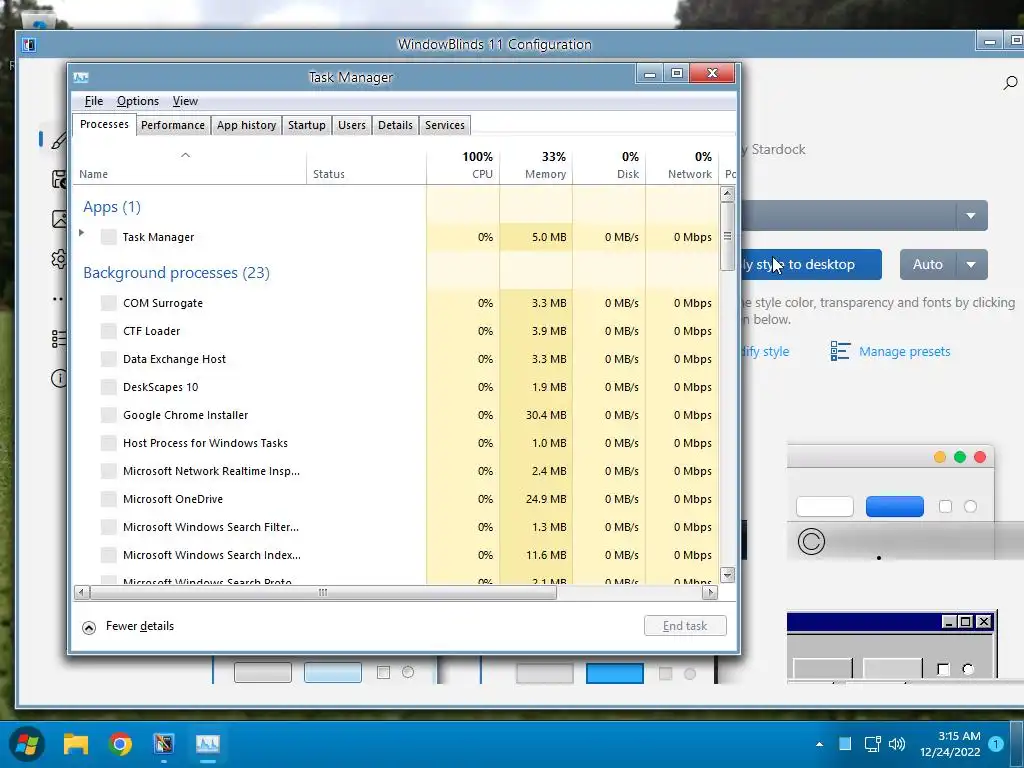Click the End task button
The image size is (1024, 768).
coord(685,626)
